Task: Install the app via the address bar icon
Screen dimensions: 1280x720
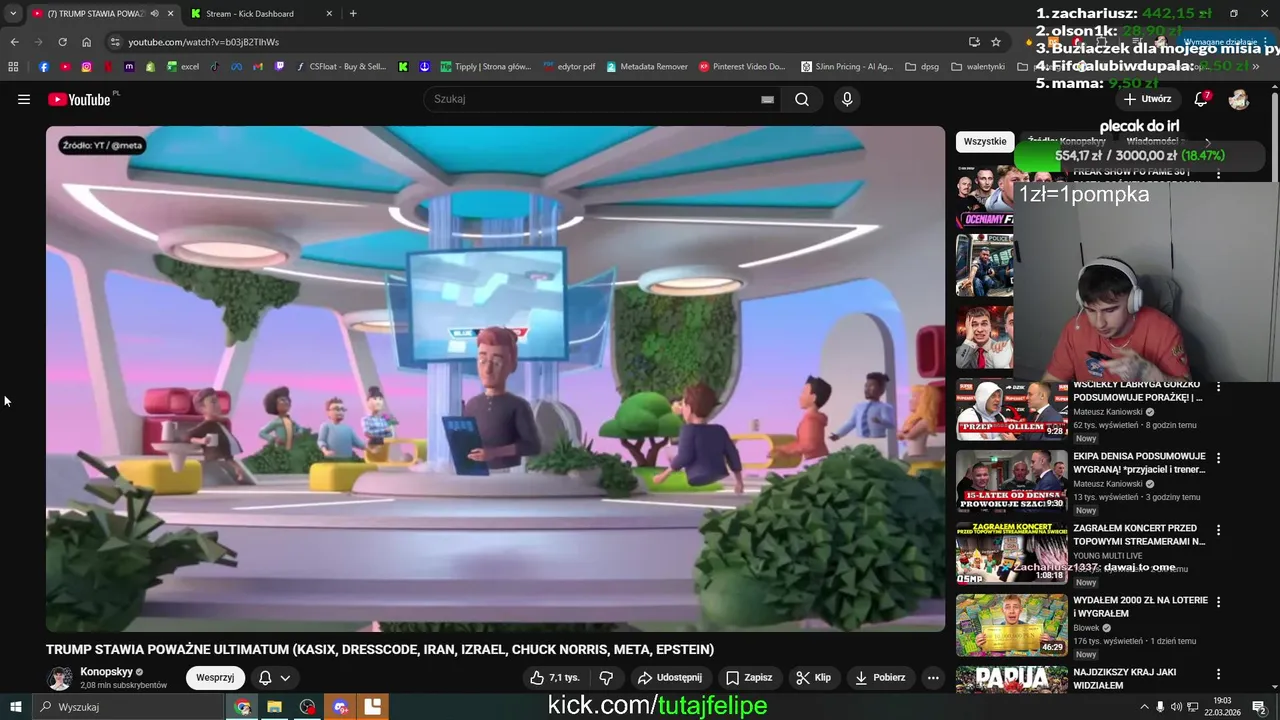Action: [974, 42]
